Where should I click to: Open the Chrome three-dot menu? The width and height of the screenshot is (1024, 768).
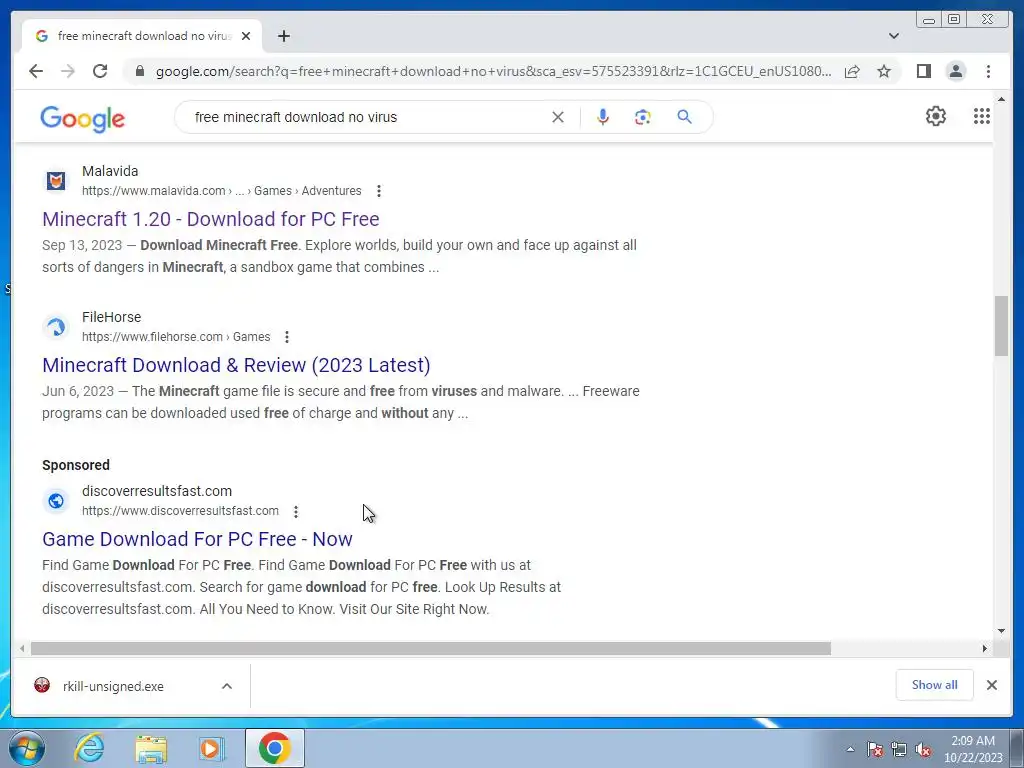(989, 71)
